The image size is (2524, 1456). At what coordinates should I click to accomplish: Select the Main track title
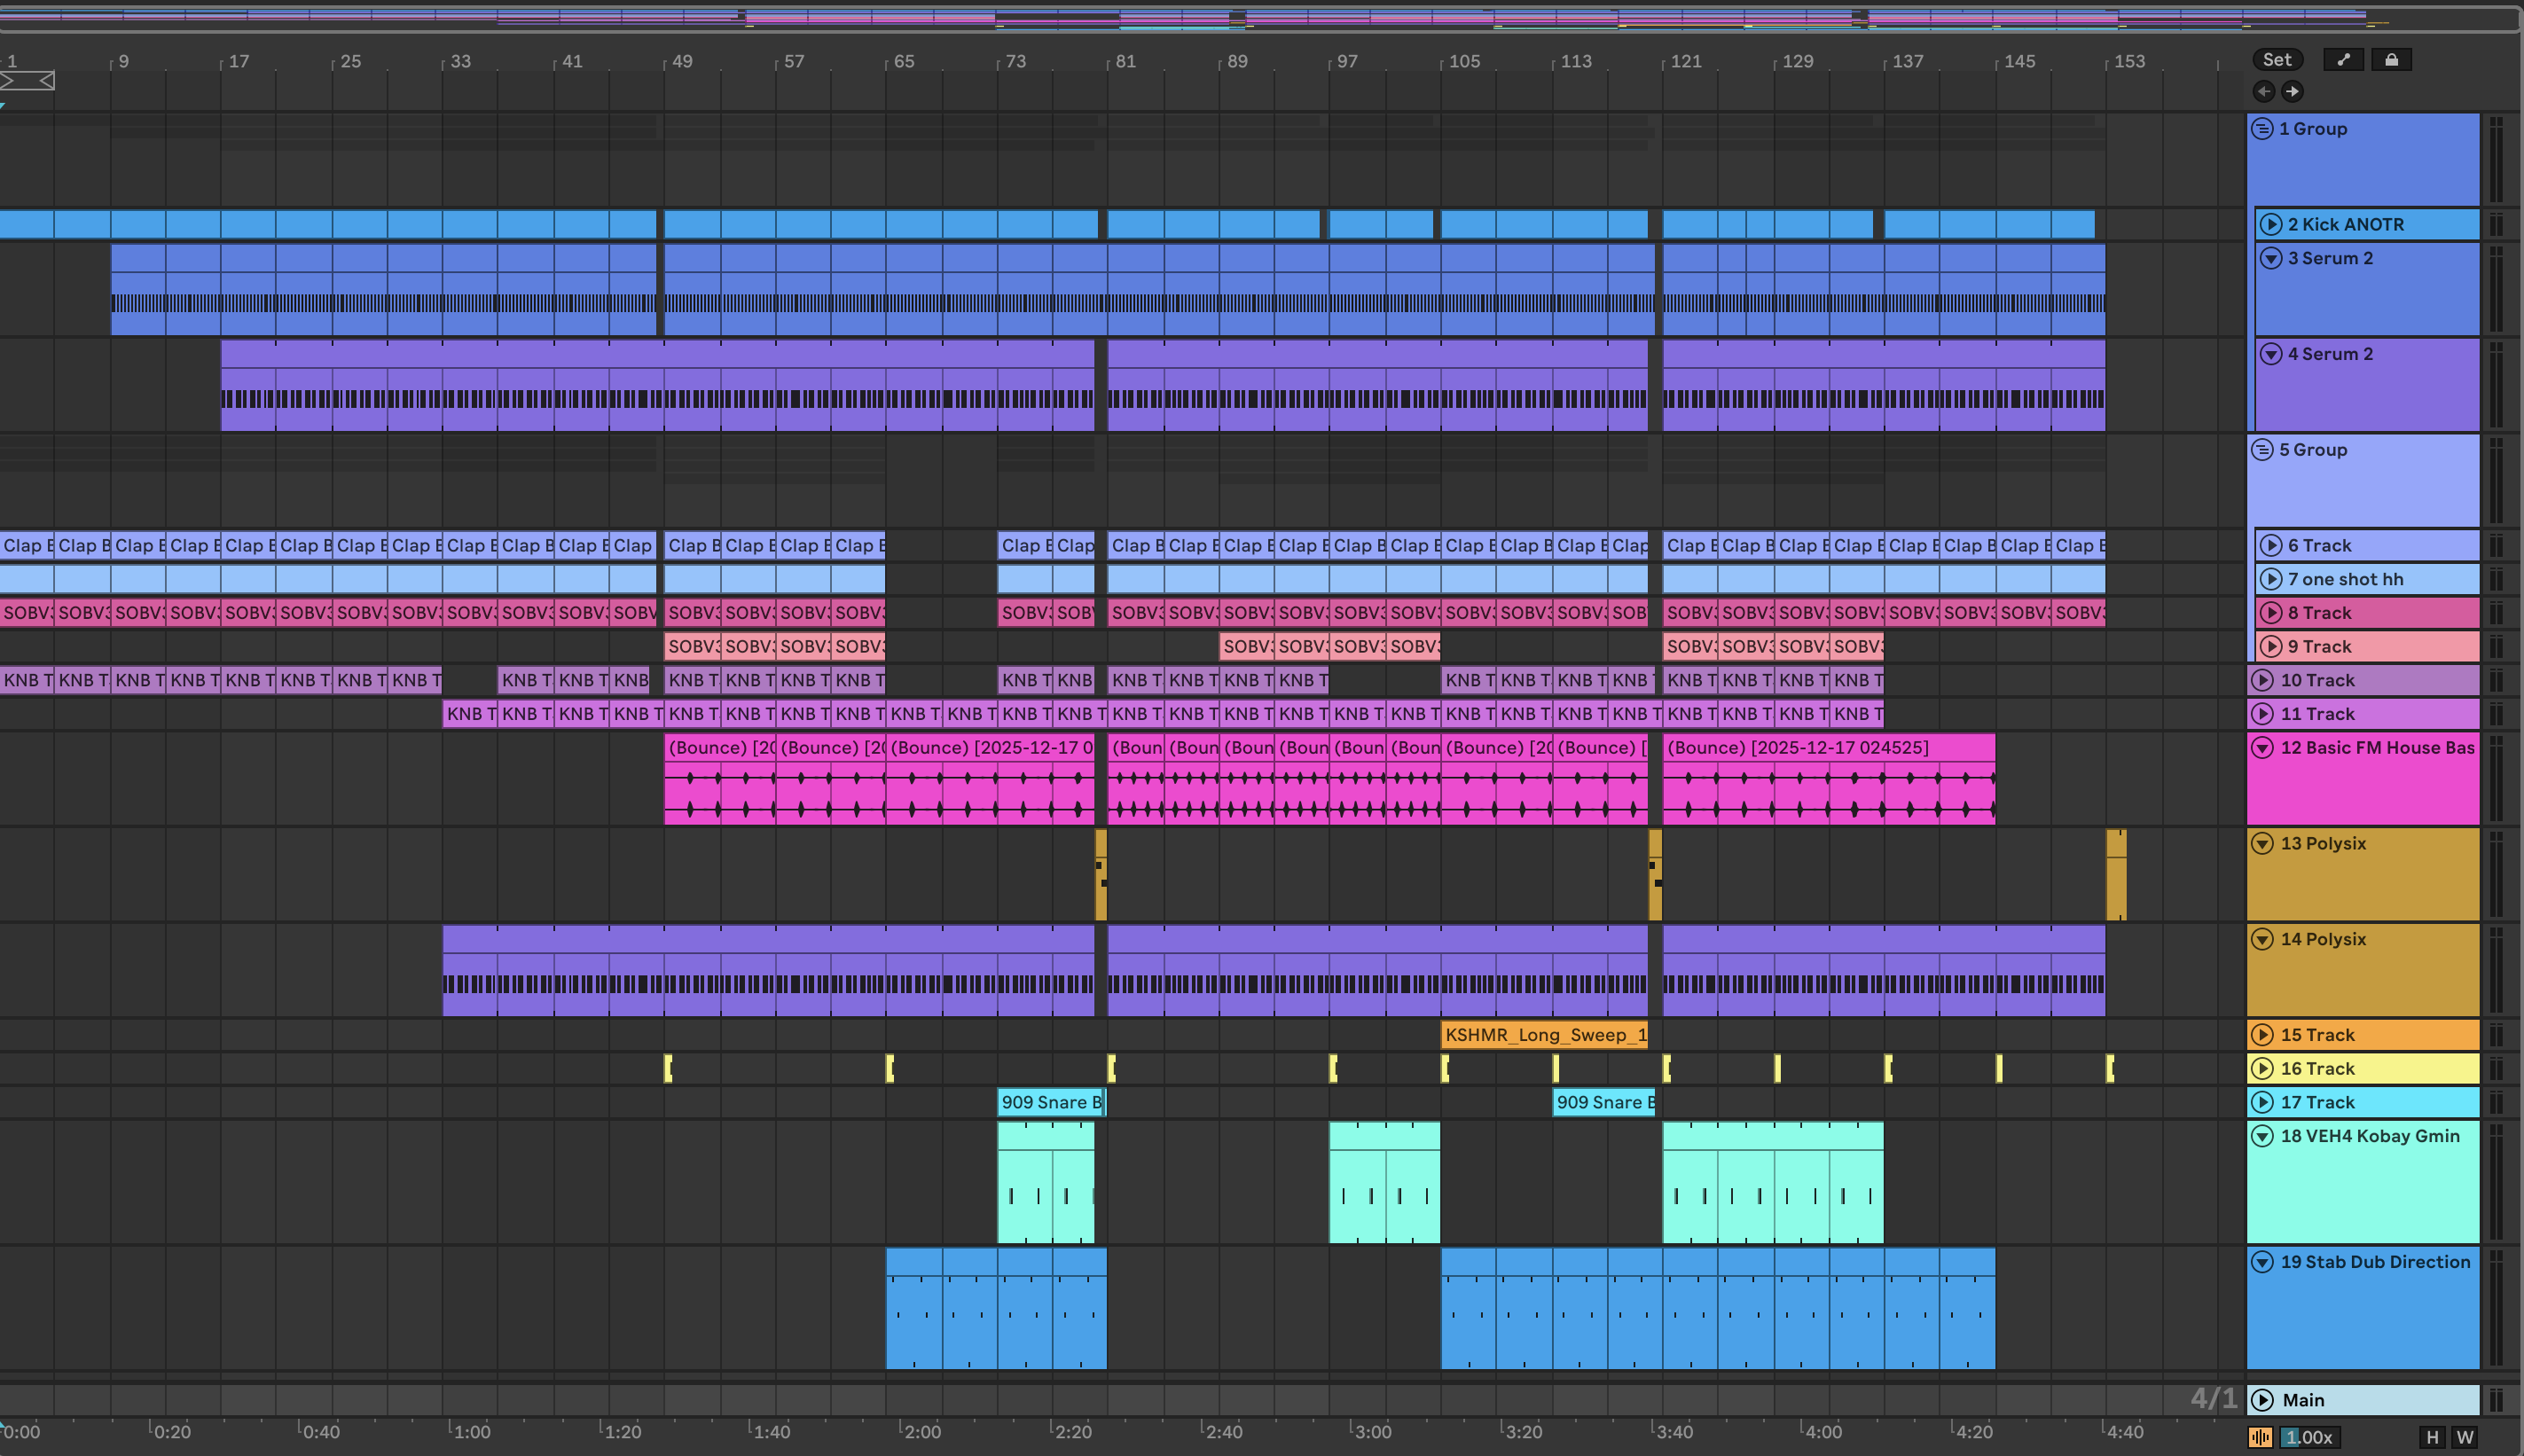2303,1400
